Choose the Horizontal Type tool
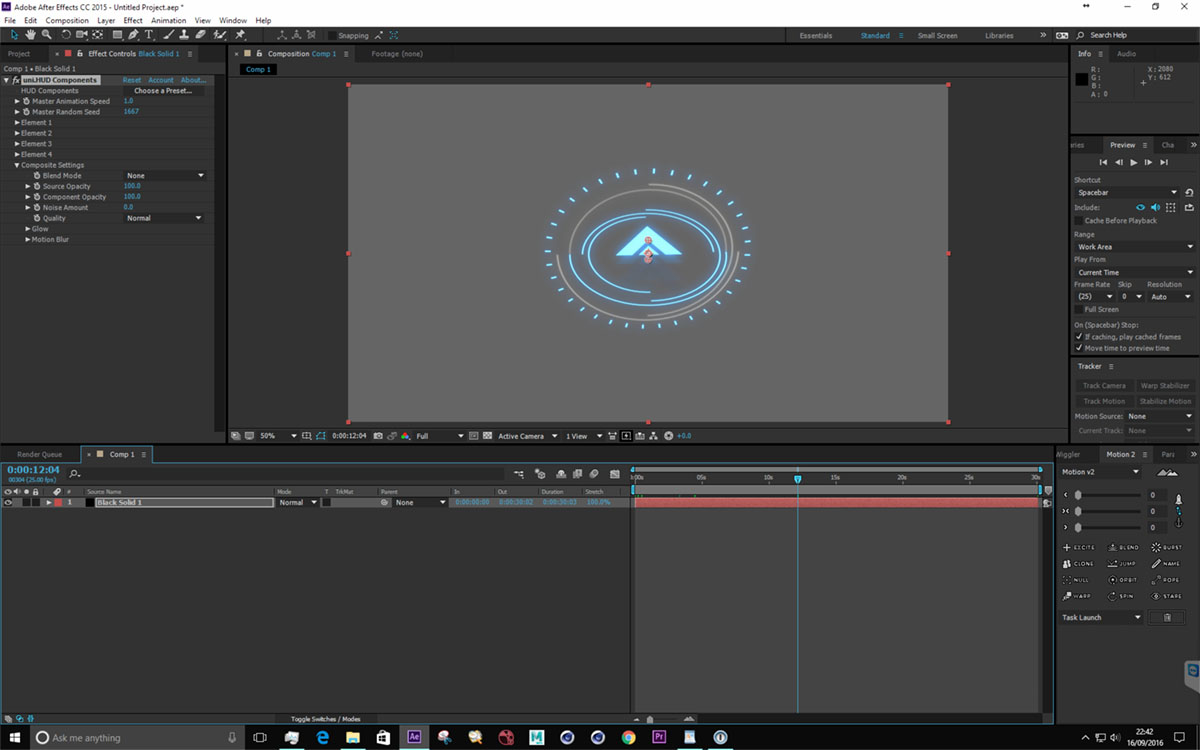Image resolution: width=1200 pixels, height=750 pixels. point(149,35)
